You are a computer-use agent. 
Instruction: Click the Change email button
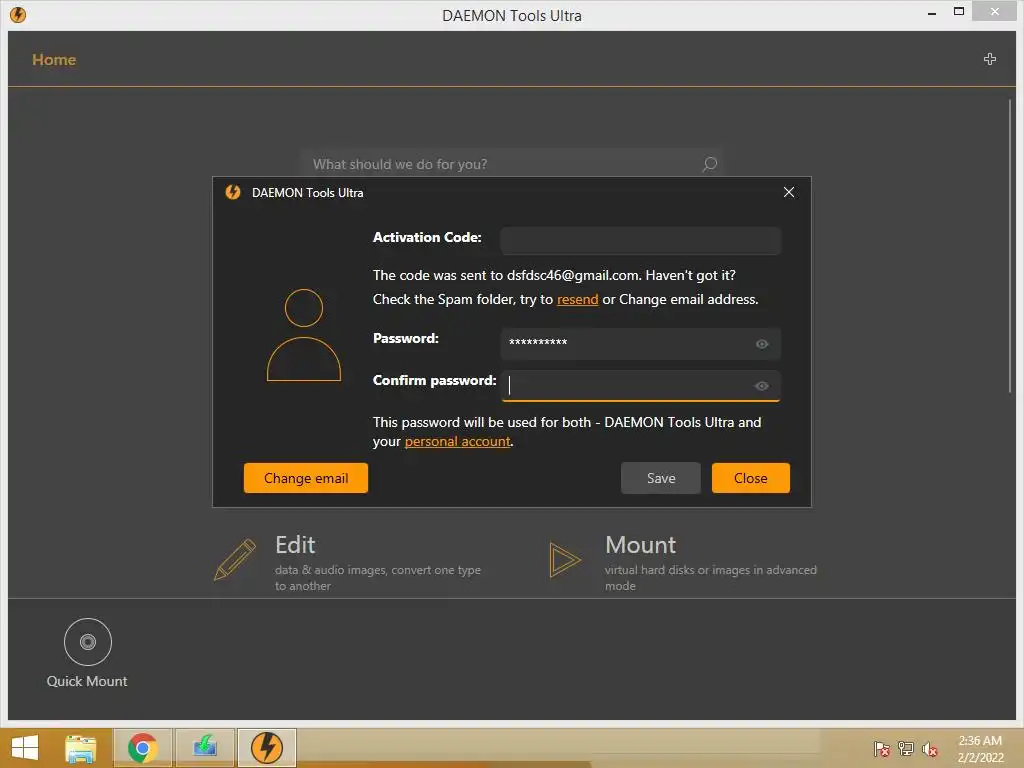click(x=306, y=478)
